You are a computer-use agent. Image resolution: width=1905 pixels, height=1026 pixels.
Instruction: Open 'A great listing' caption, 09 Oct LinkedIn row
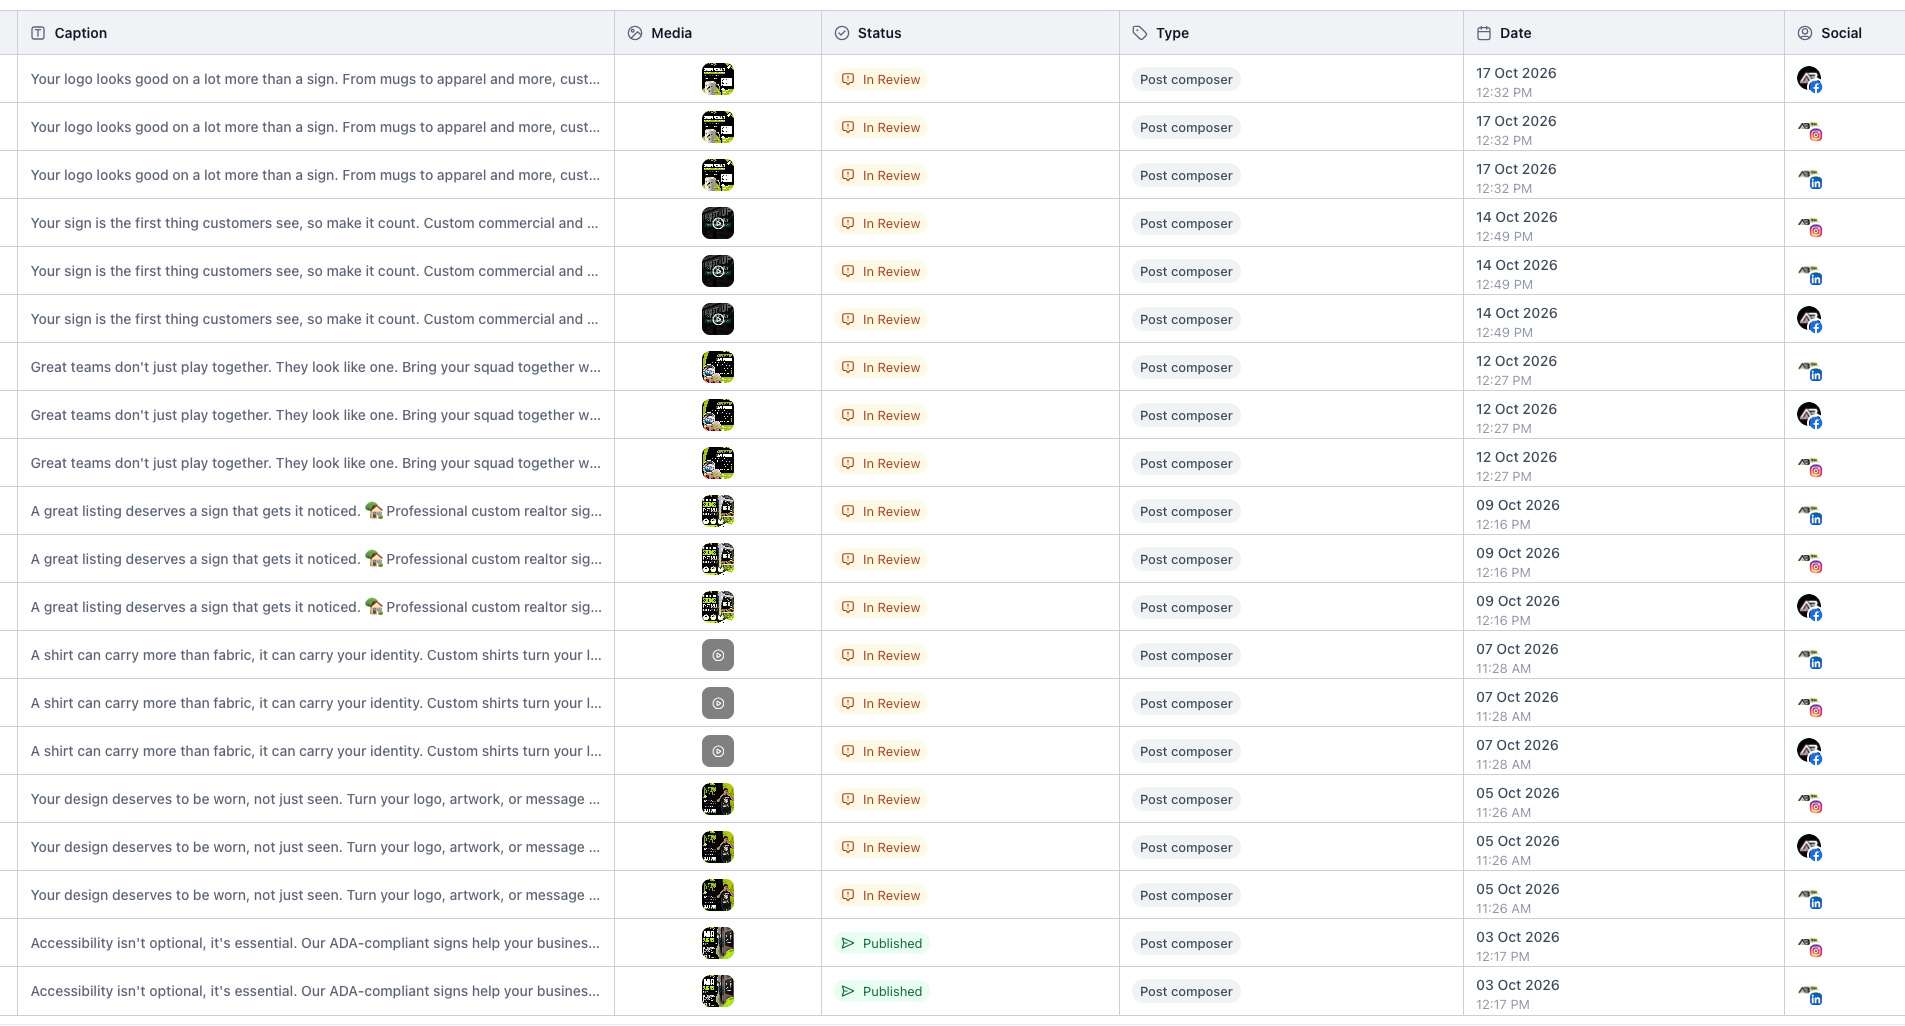click(x=316, y=511)
